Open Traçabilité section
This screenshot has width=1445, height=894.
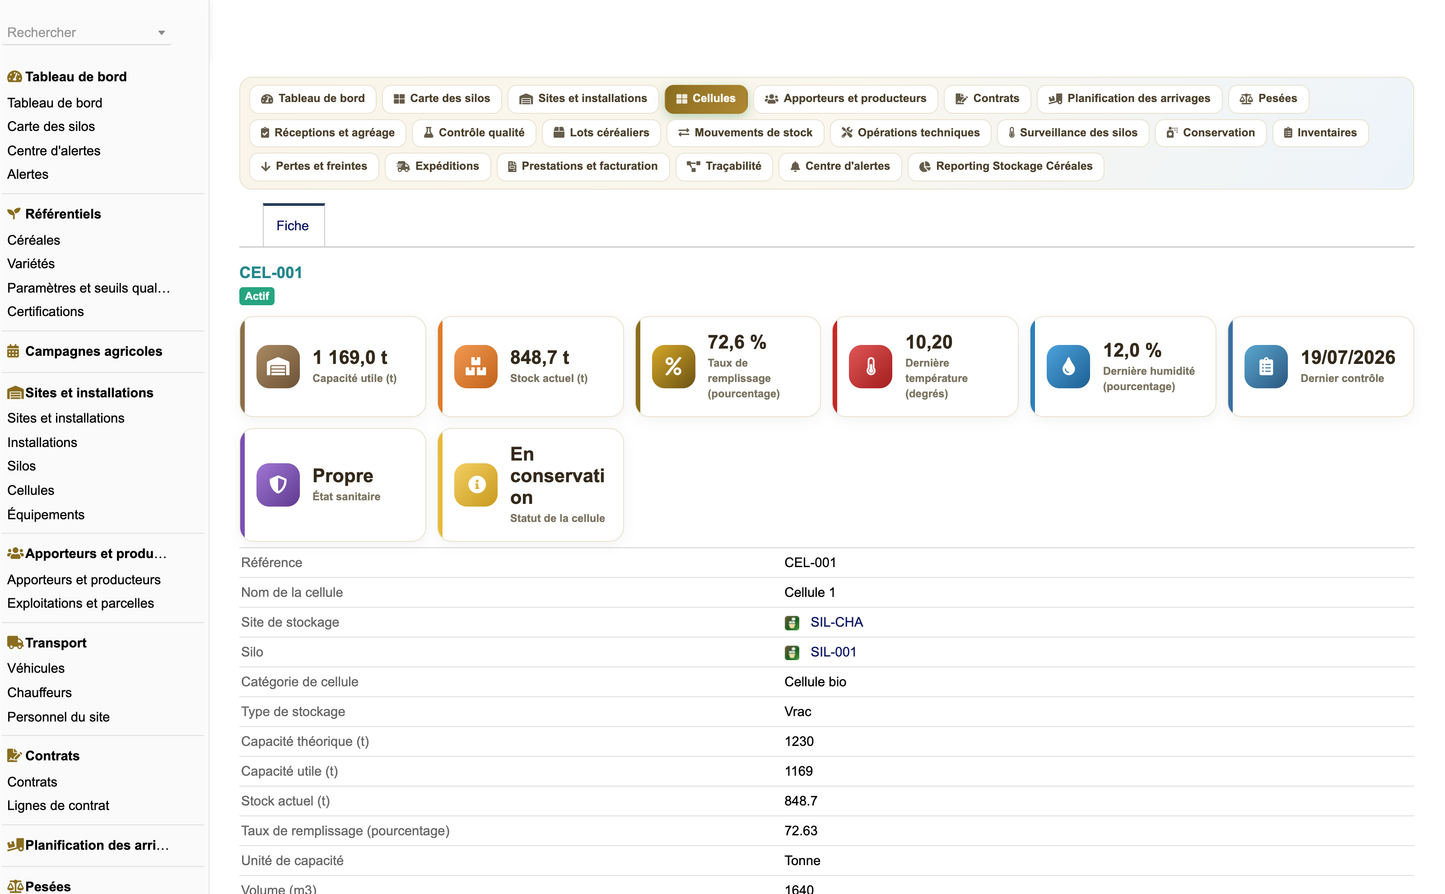[724, 167]
